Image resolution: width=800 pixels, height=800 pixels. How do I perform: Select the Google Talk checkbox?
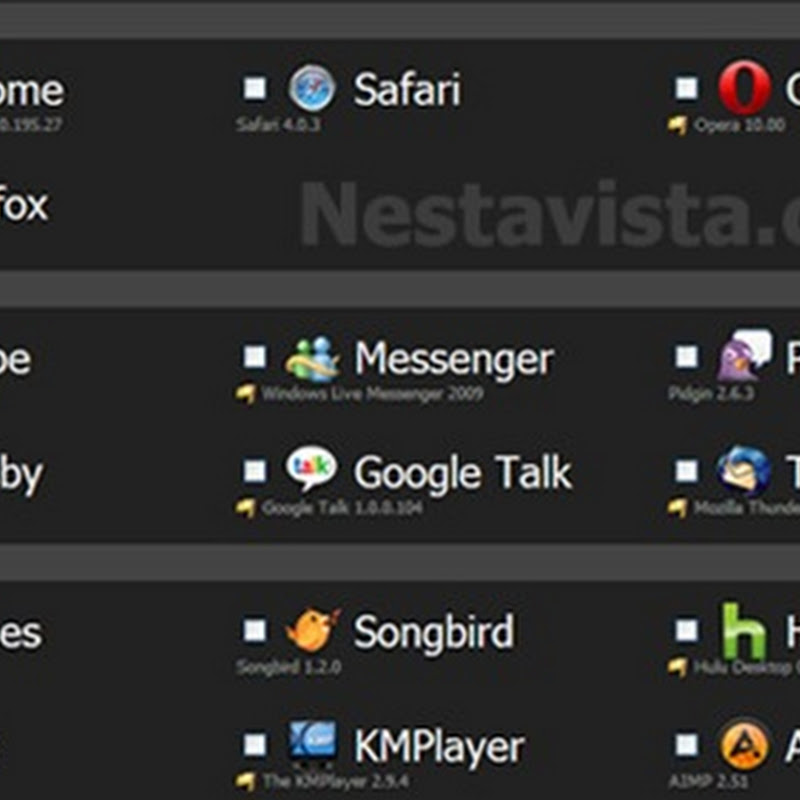coord(255,471)
